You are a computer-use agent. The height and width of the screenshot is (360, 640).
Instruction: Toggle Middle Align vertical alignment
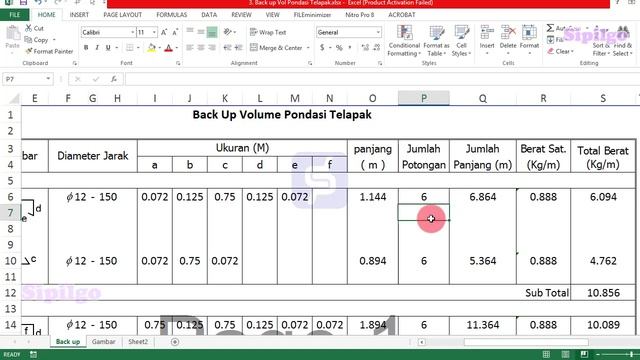pos(201,32)
